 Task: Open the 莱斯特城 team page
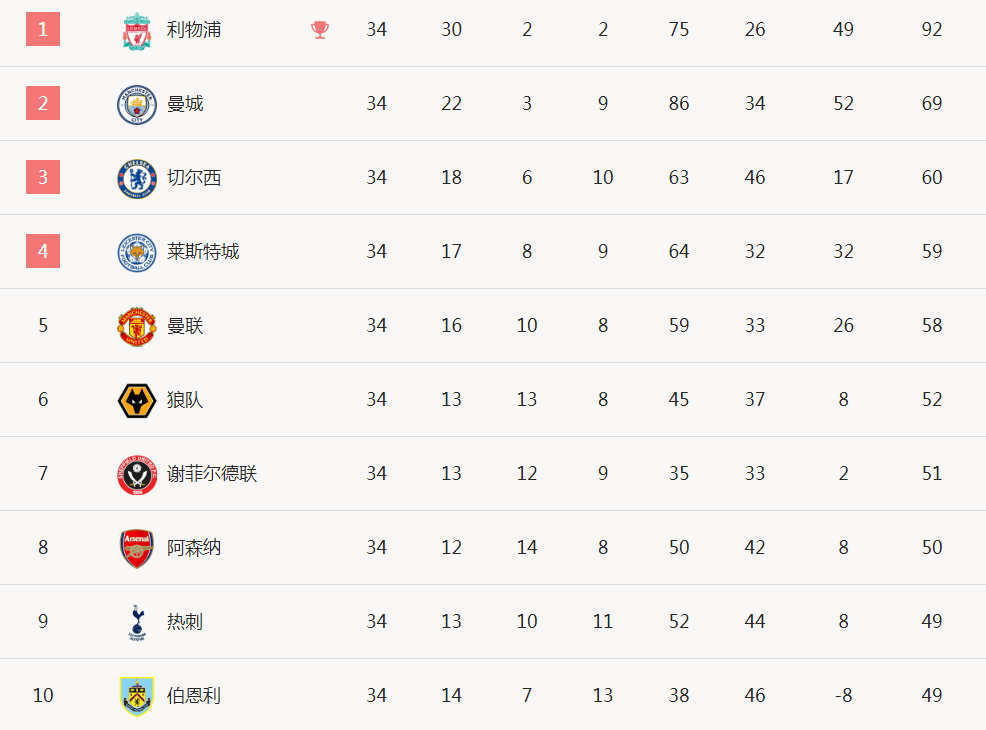tap(203, 252)
